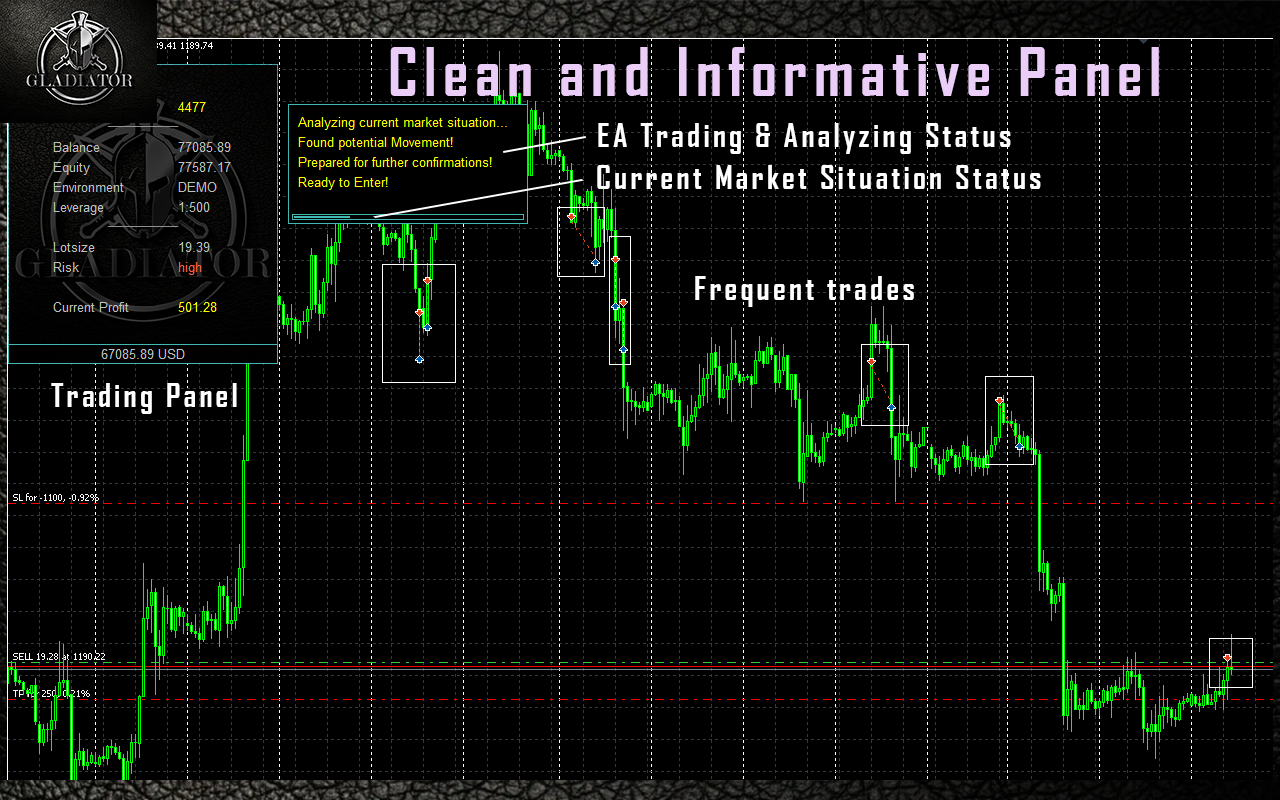
Task: Click the red sell arrow on the SELL order line
Action: click(x=1228, y=658)
